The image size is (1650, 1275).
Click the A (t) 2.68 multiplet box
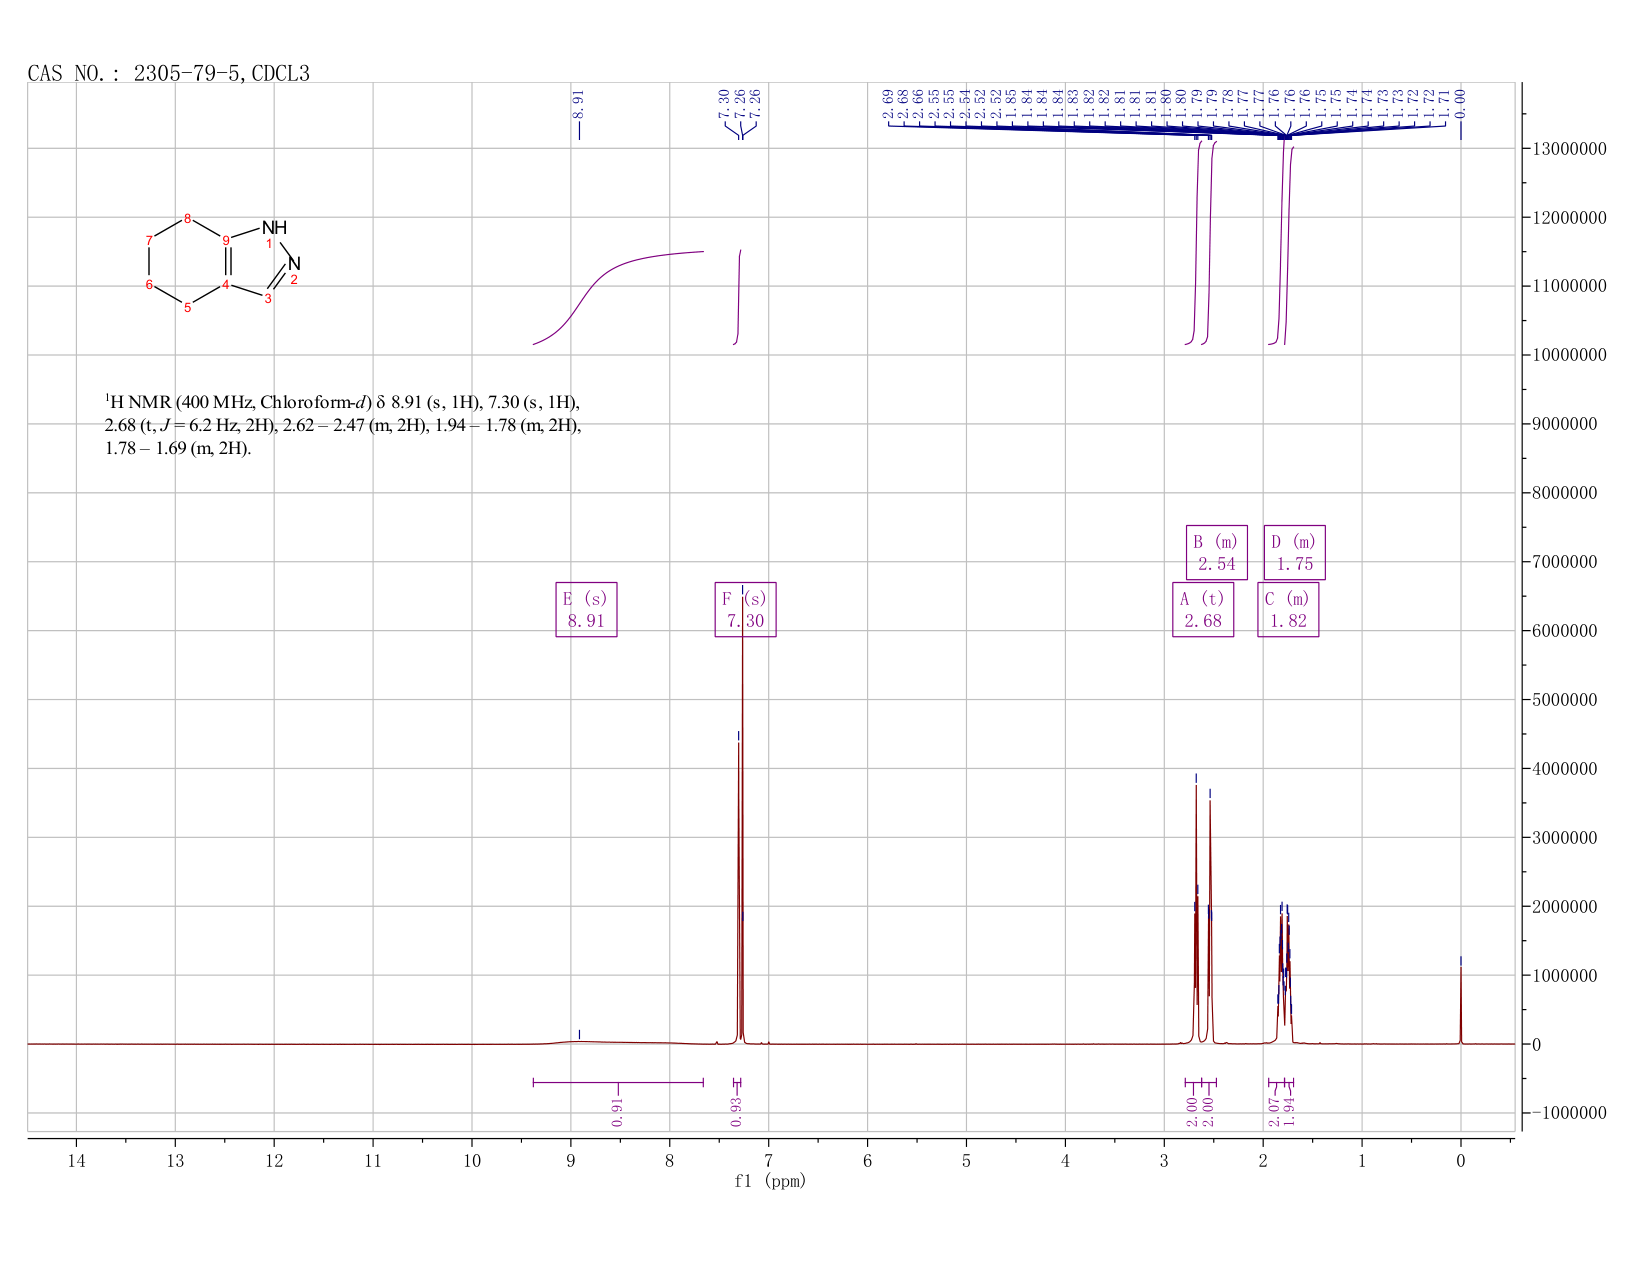click(1203, 609)
